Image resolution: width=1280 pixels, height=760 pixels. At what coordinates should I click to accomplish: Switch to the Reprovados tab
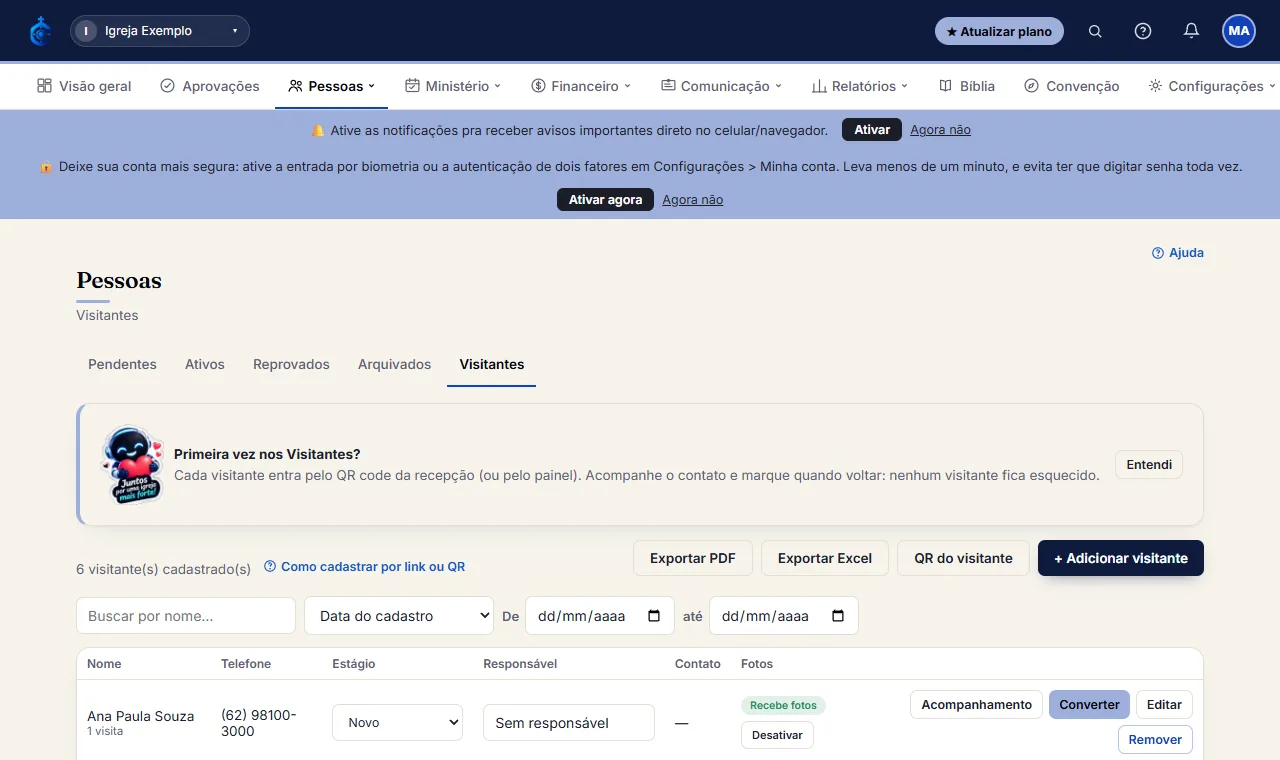coord(291,364)
